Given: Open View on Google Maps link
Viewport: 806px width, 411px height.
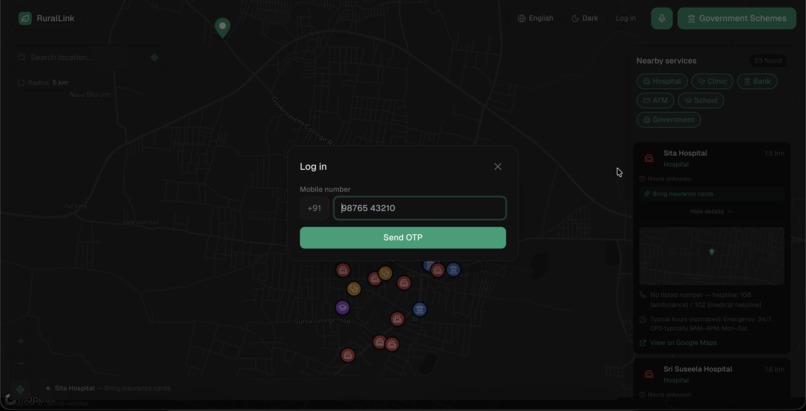Looking at the screenshot, I should (x=683, y=343).
